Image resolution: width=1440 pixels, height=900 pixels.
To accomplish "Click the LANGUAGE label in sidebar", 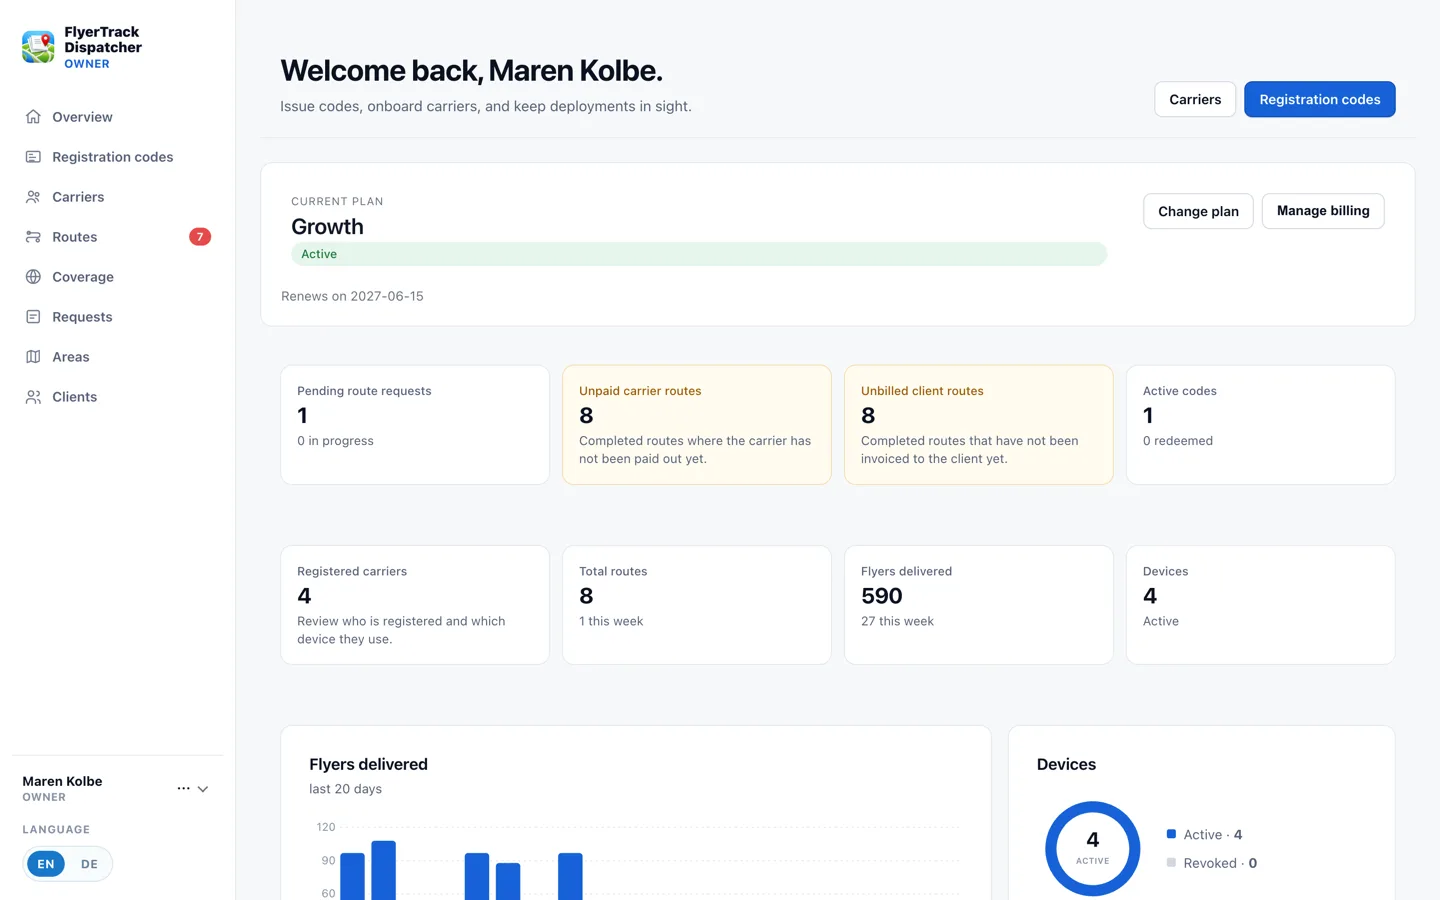I will click(x=56, y=830).
